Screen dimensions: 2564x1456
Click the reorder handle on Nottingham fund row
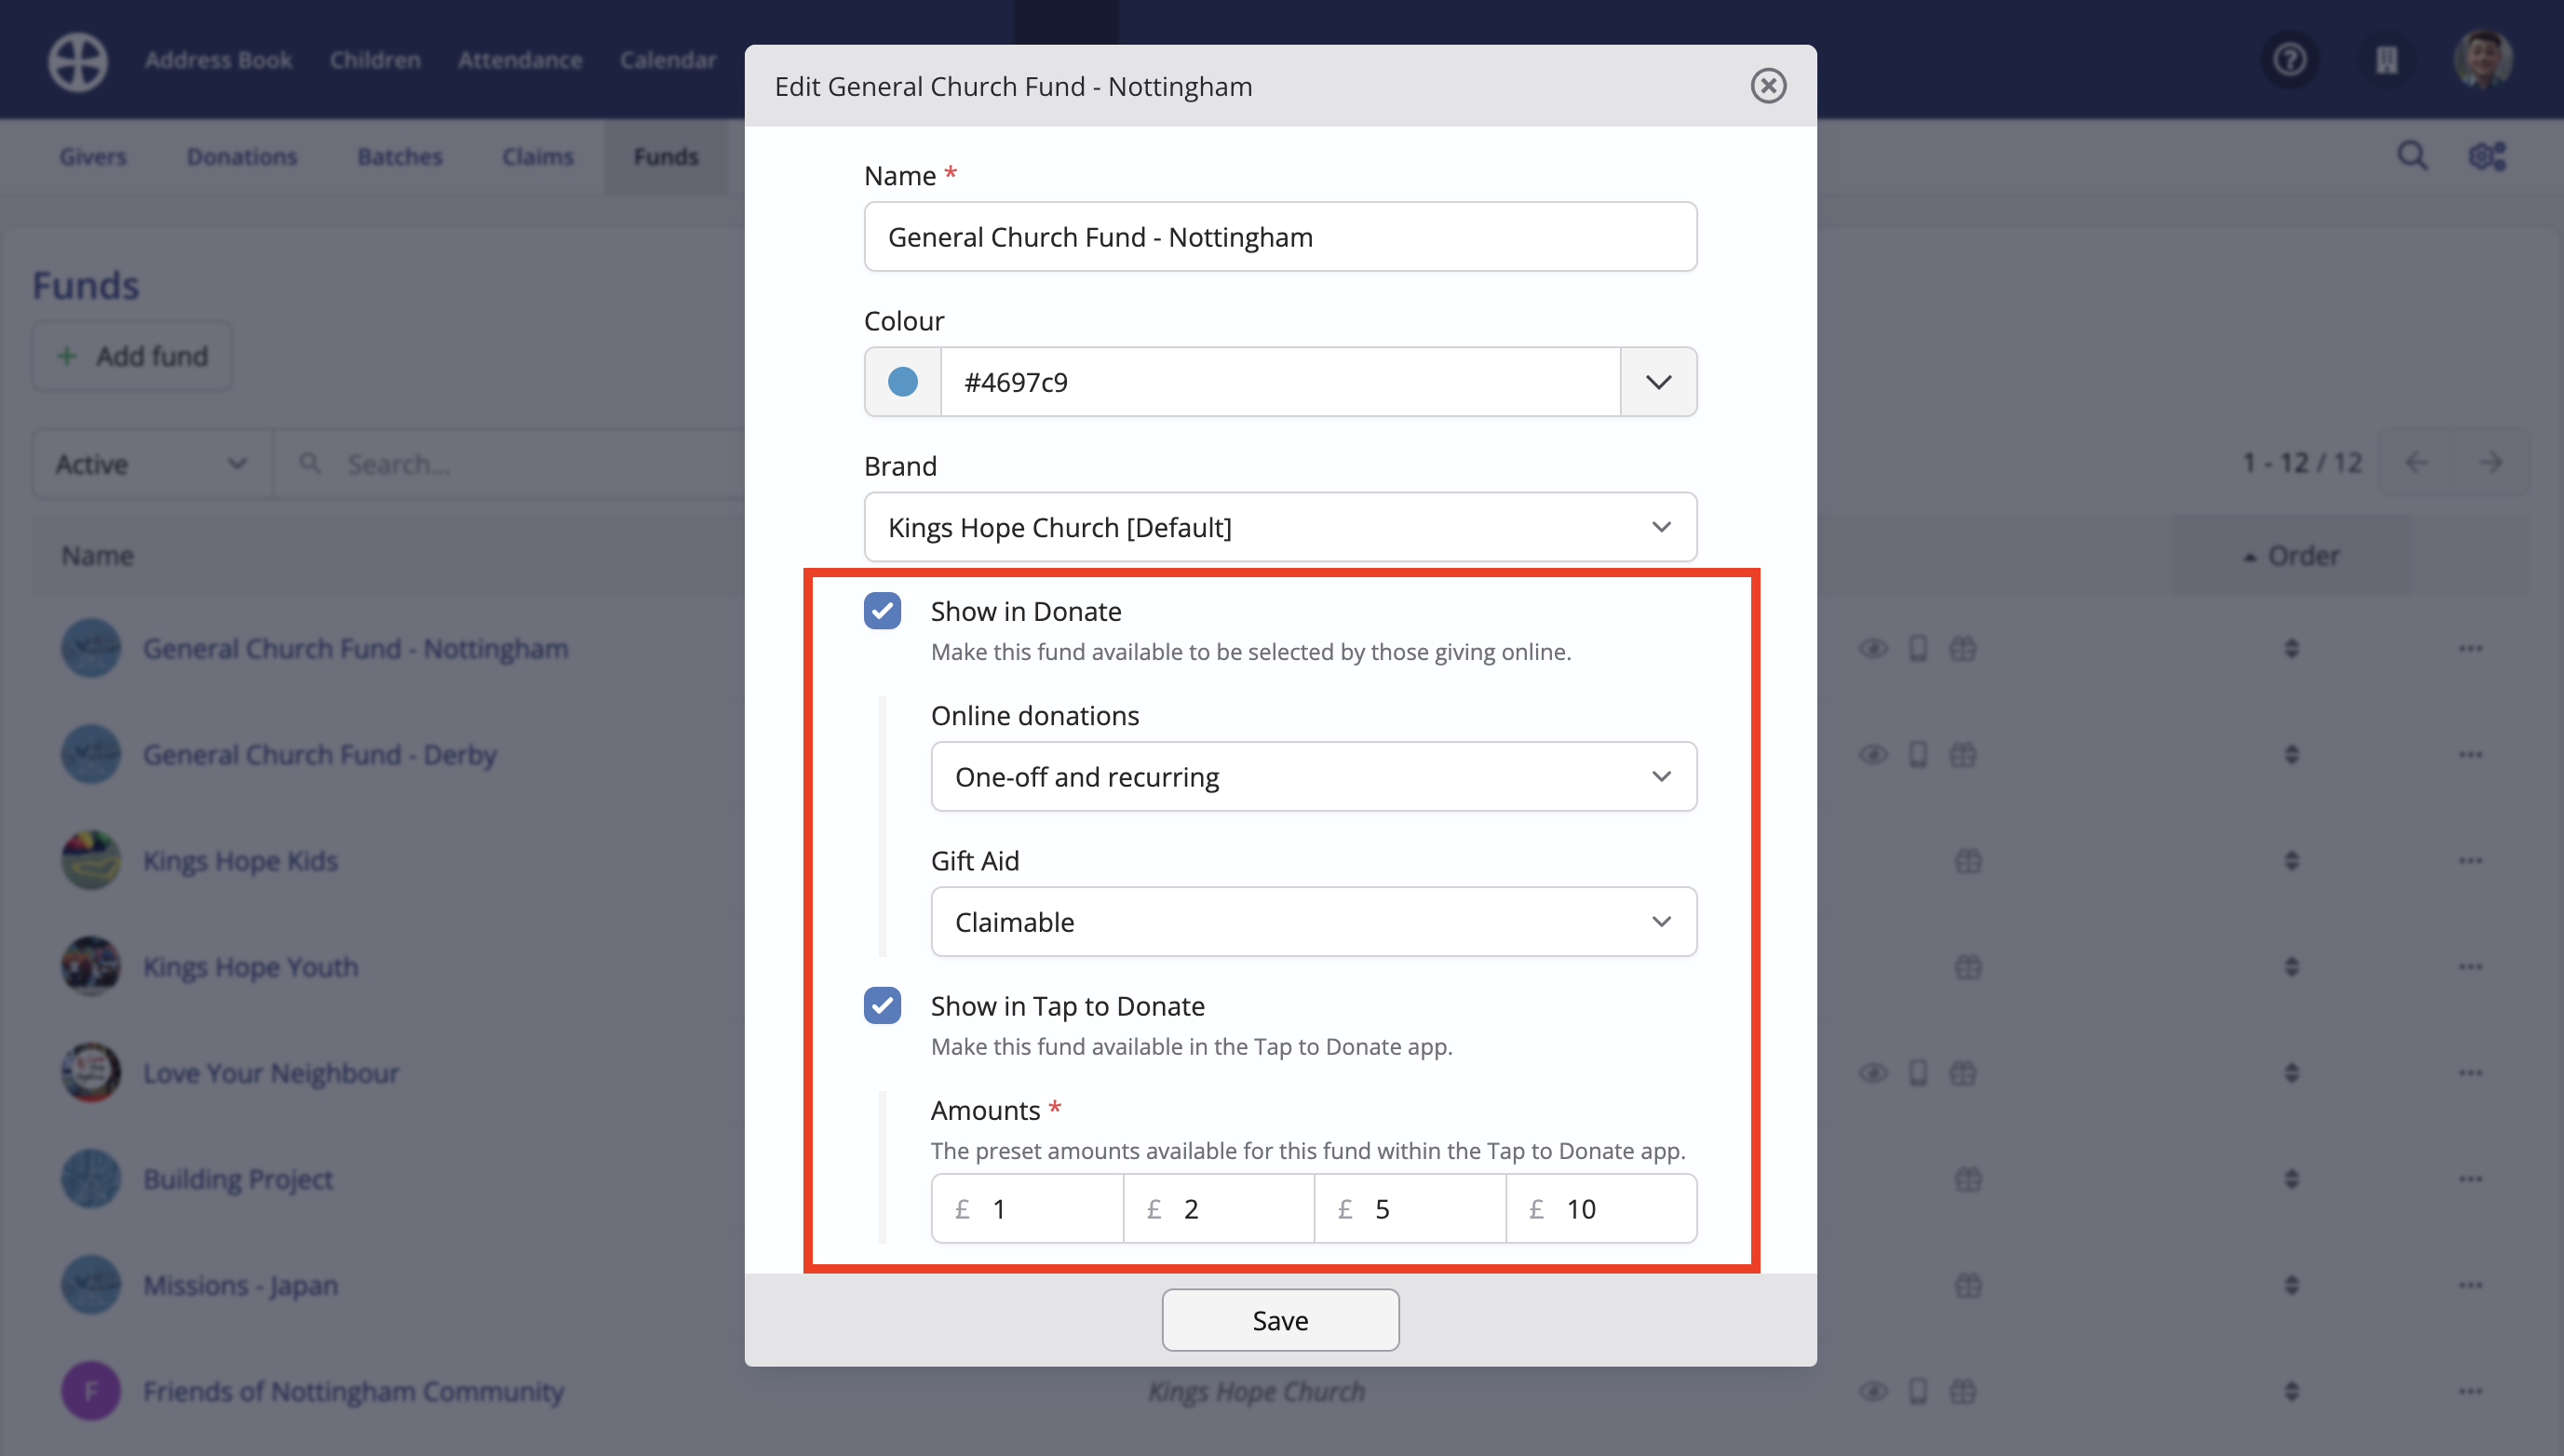pyautogui.click(x=2292, y=649)
